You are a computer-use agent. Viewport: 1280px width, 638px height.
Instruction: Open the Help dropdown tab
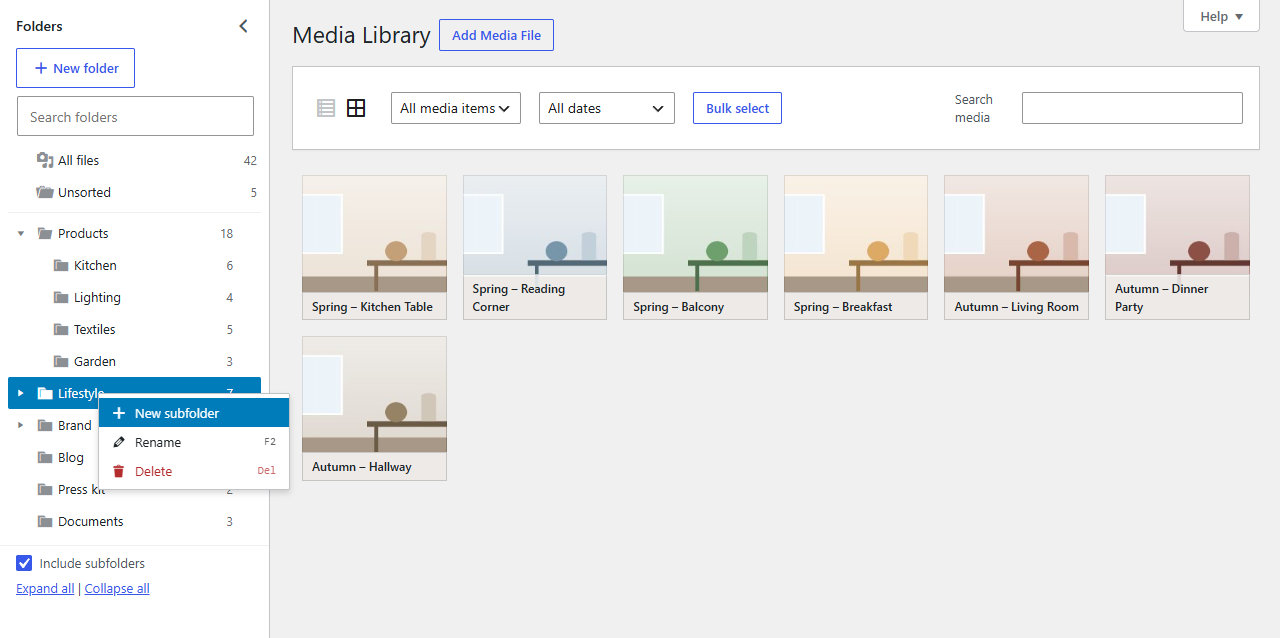[1221, 16]
